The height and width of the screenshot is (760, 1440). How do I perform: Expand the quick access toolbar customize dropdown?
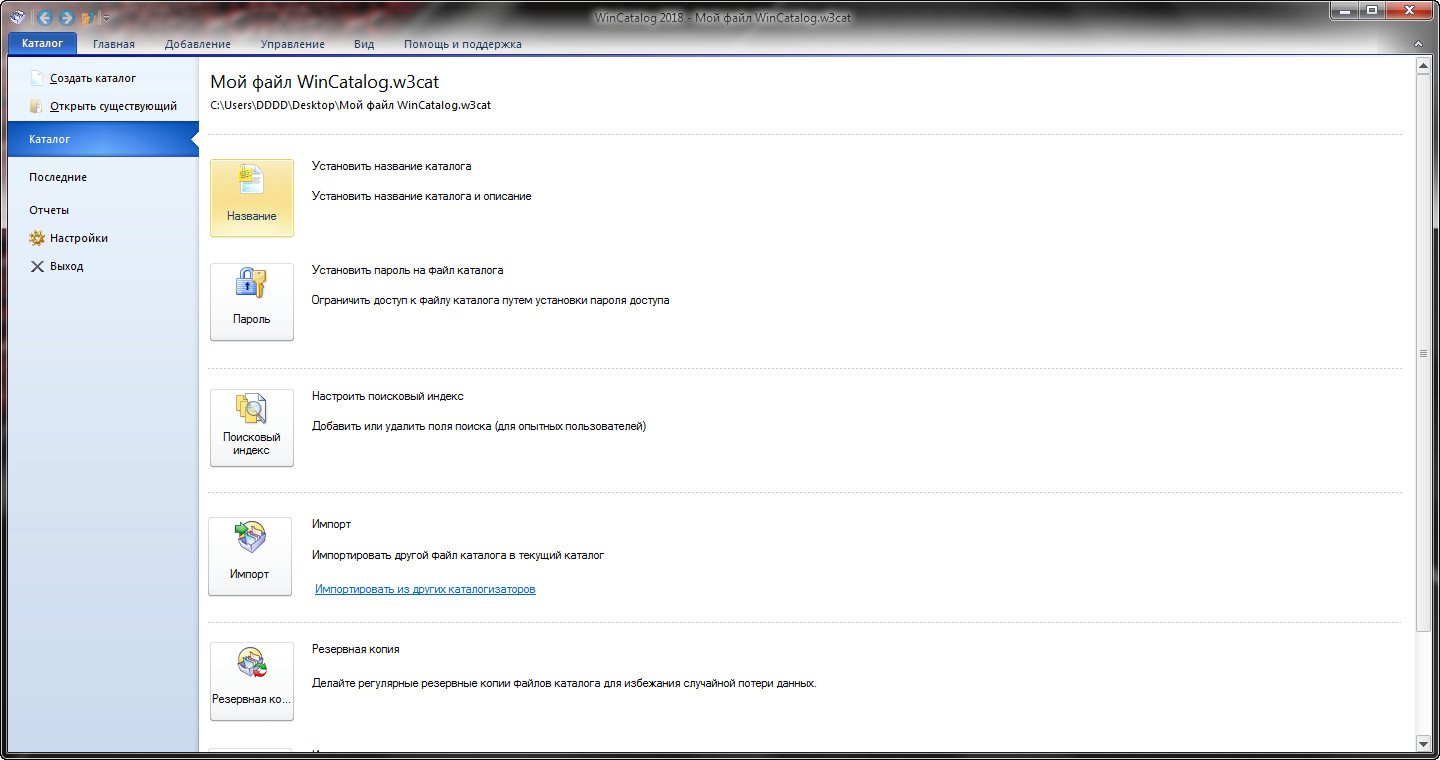pyautogui.click(x=107, y=18)
